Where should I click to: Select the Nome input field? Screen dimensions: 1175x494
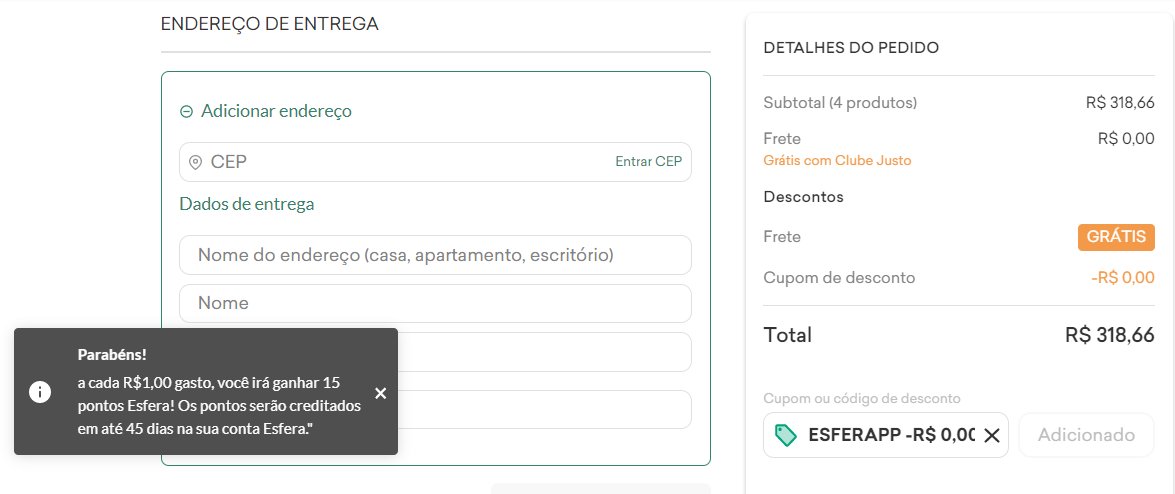tap(435, 303)
